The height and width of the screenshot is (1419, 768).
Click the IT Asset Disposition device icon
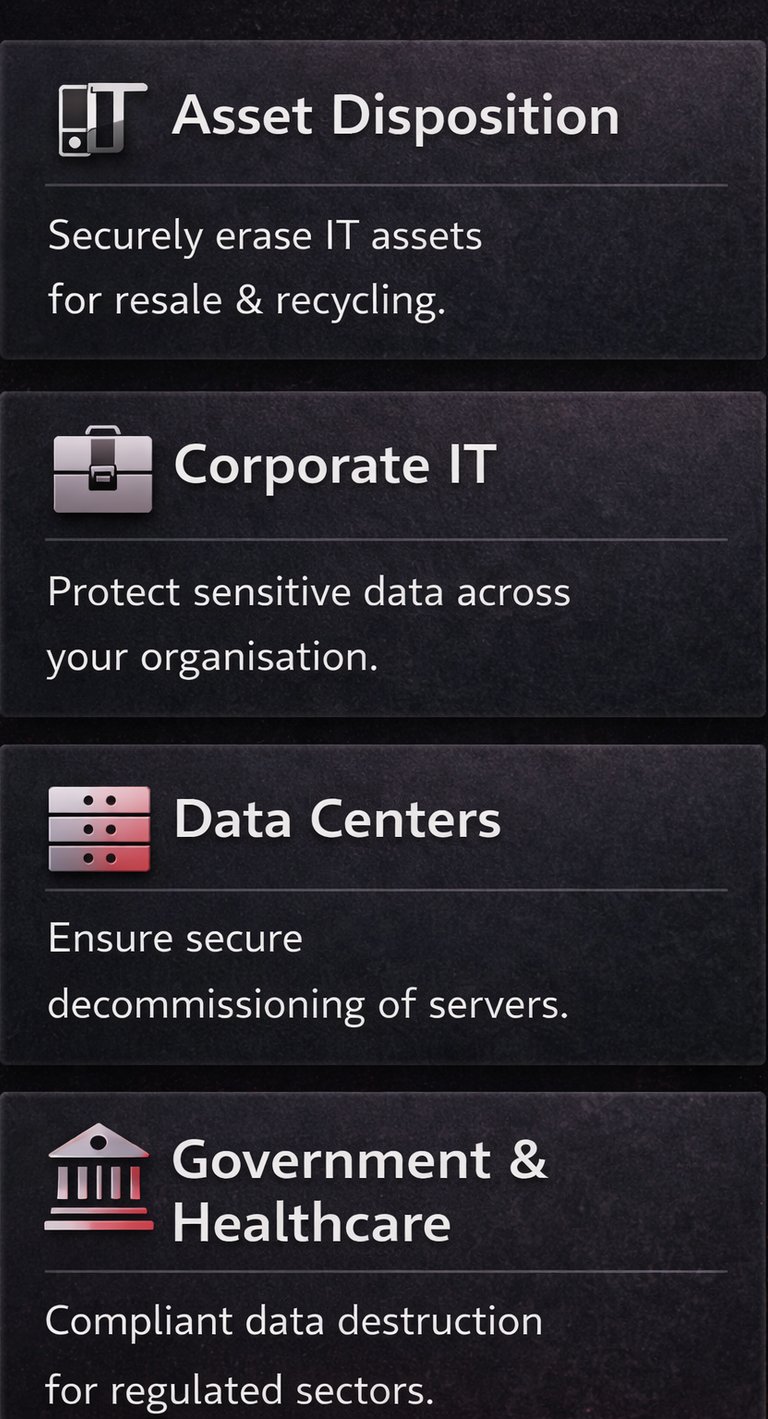[x=102, y=118]
